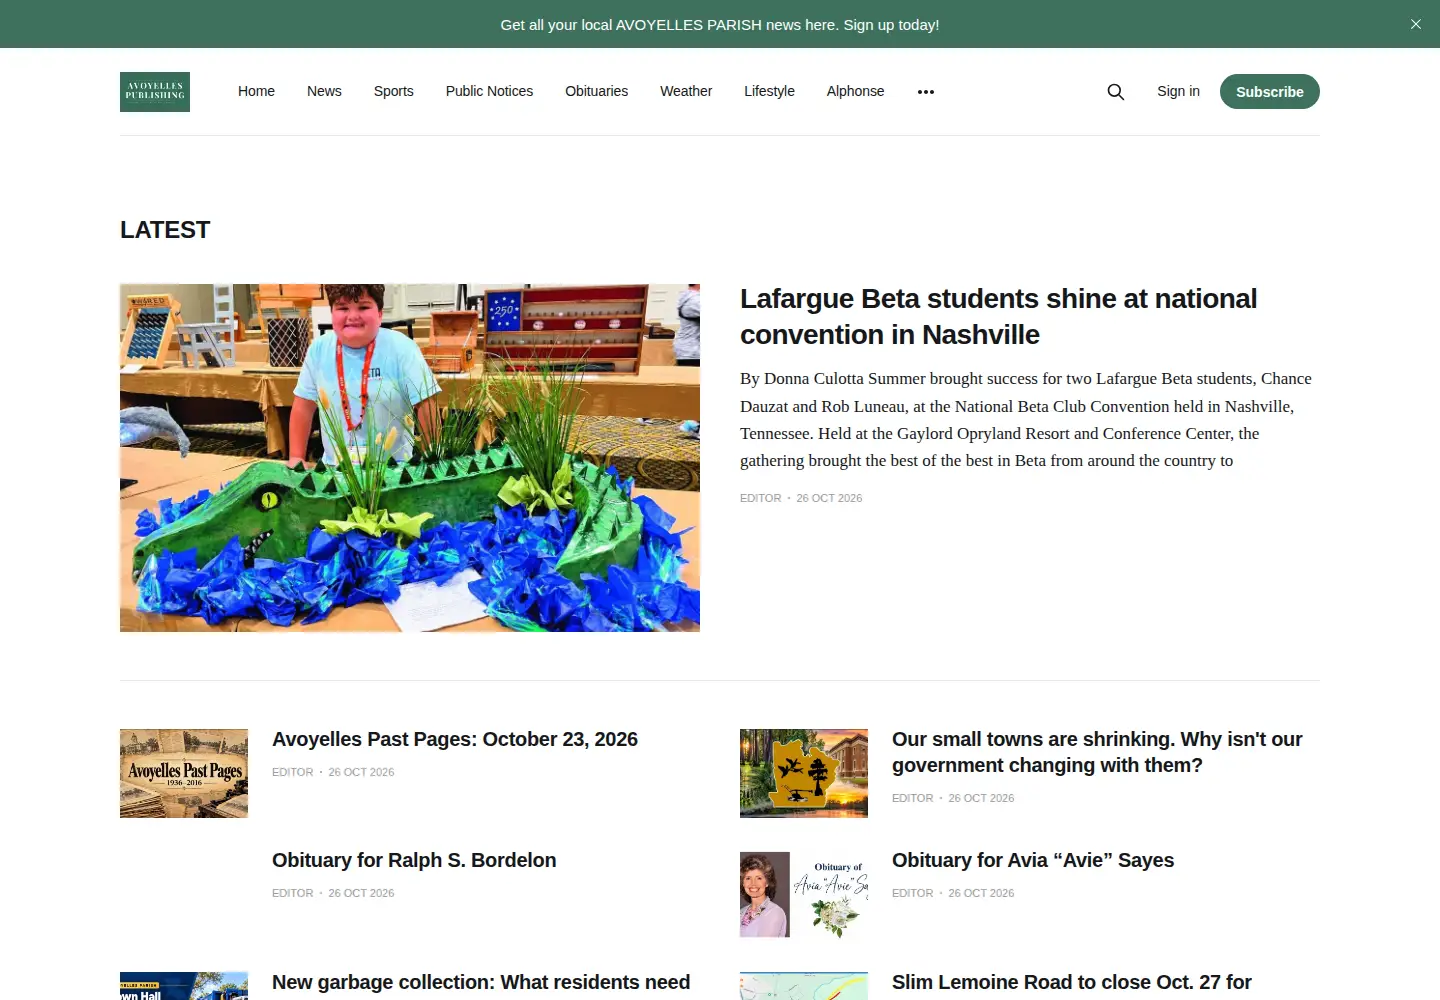Click the small towns article thumbnail
The image size is (1440, 1000).
804,773
